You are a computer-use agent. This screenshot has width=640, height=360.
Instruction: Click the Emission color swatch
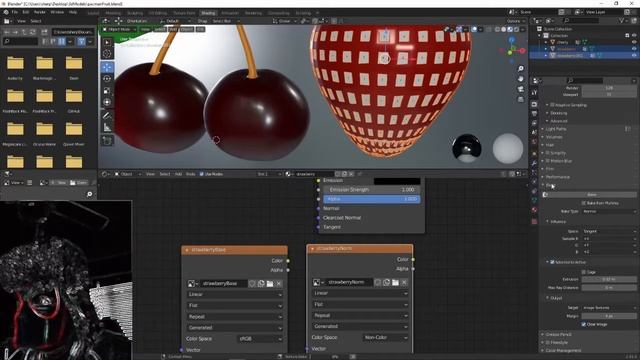coord(397,180)
